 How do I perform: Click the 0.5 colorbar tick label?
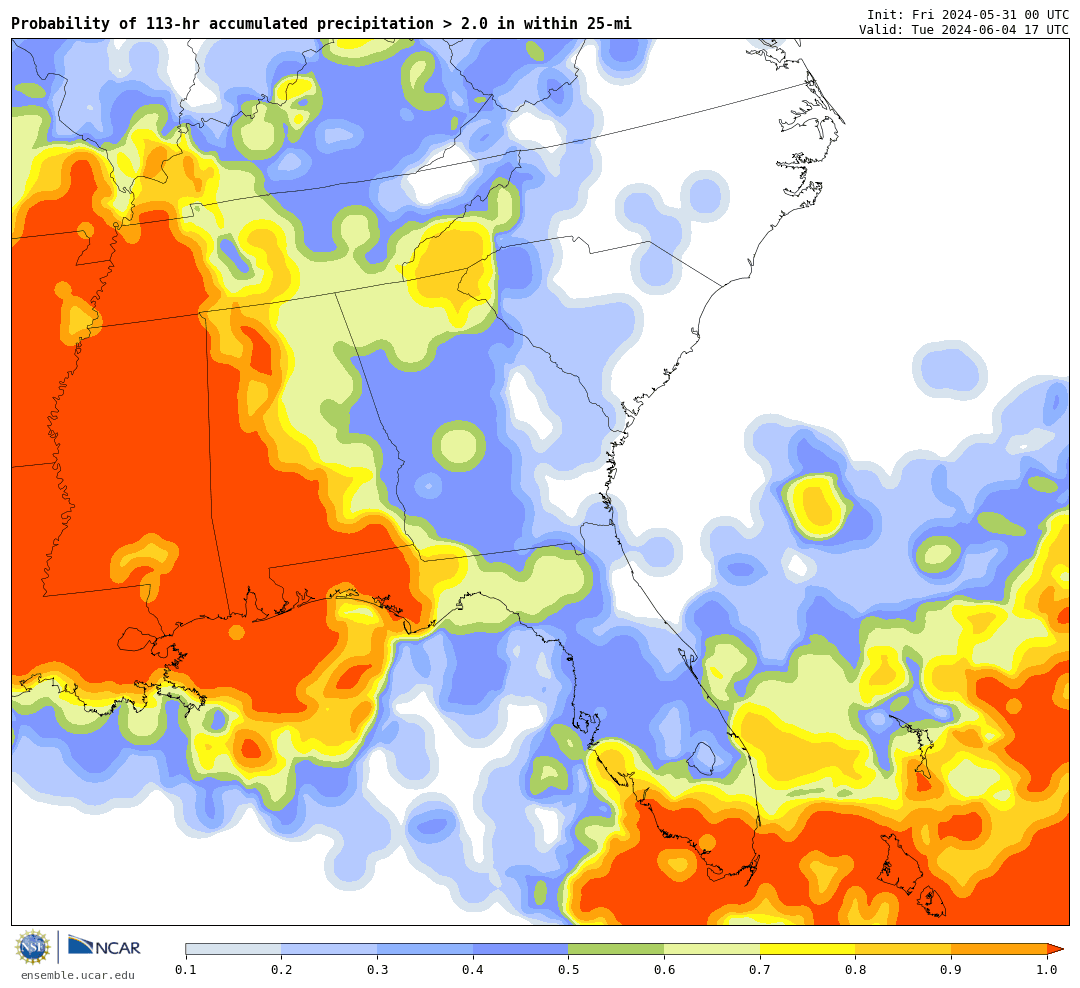tap(569, 970)
